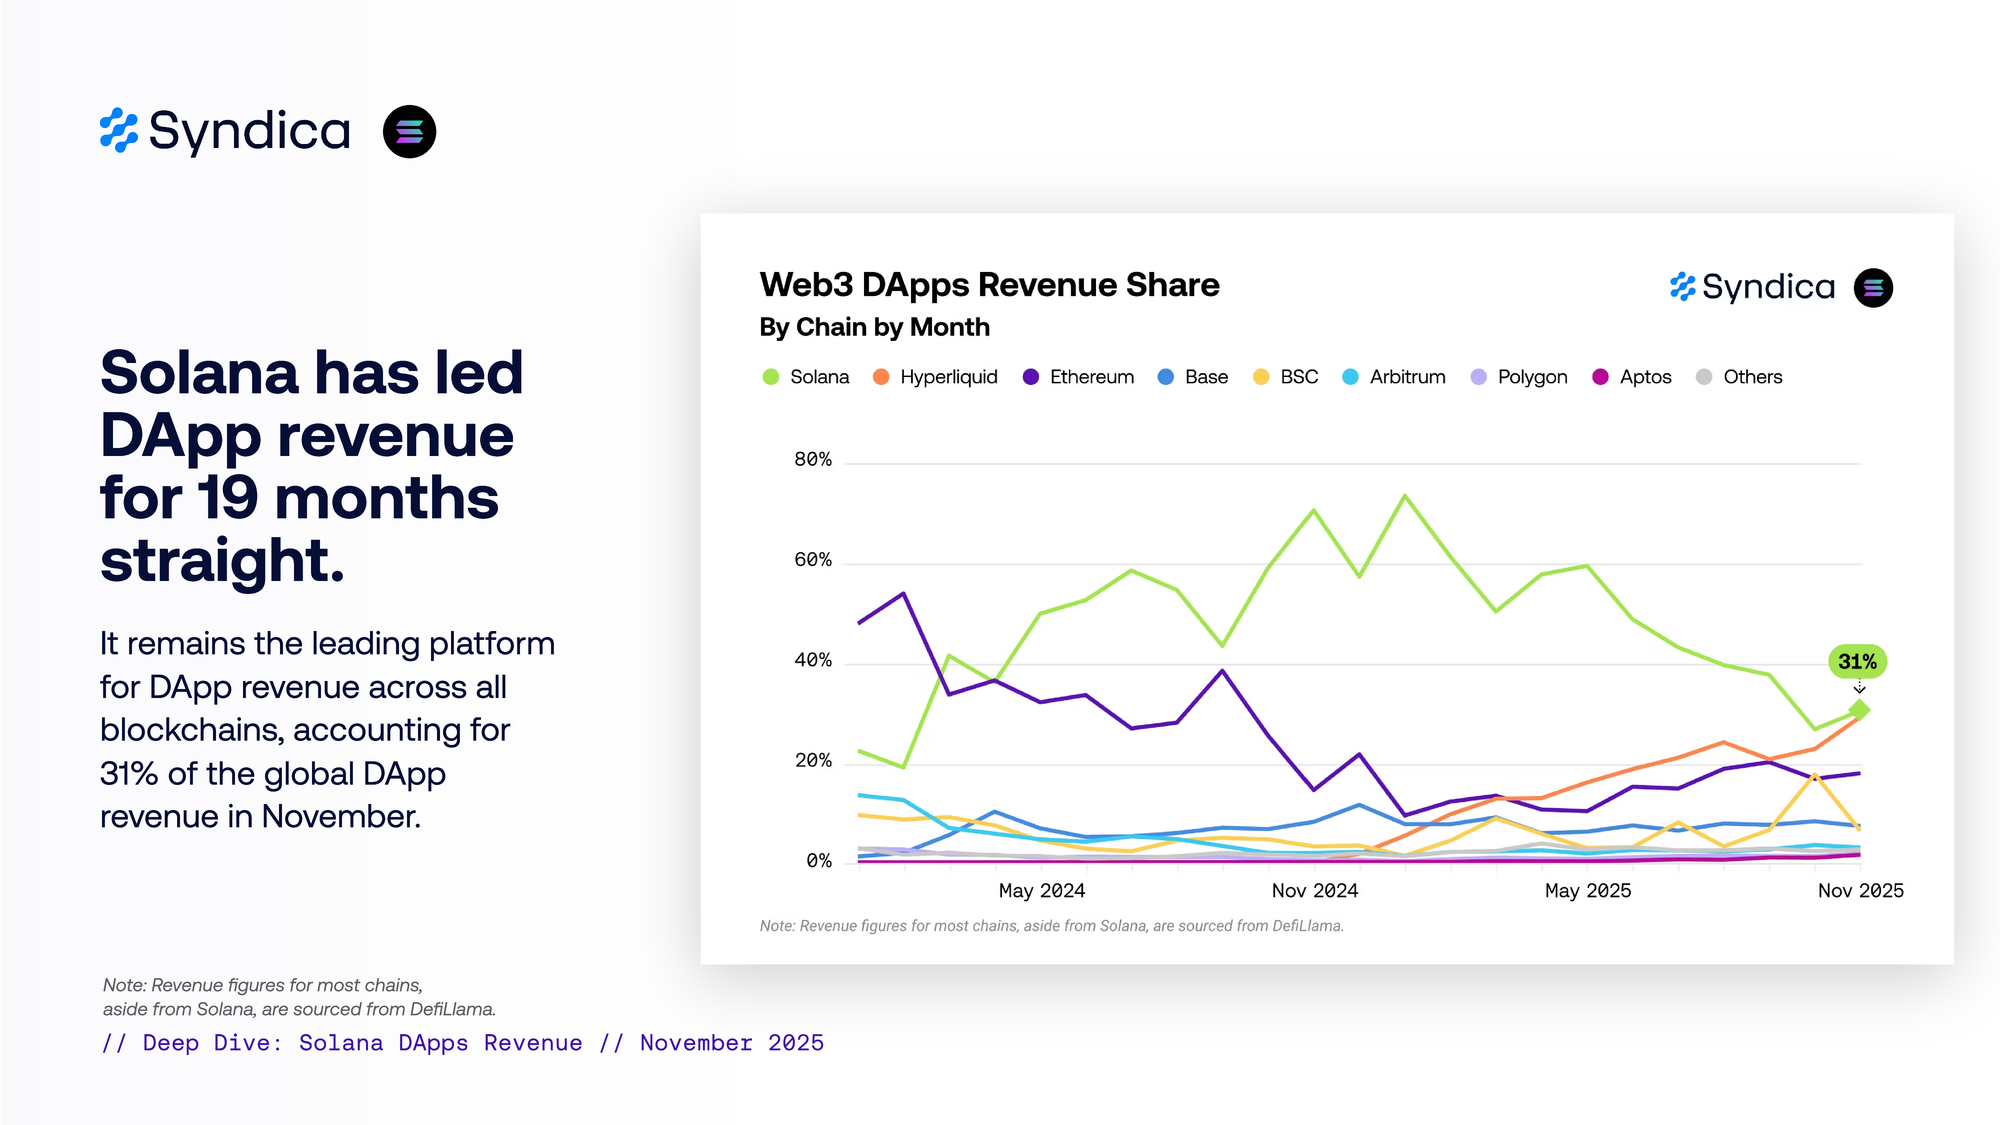Click the Solana round icon inside the chart card
Screen dimensions: 2000x1125
1873,288
